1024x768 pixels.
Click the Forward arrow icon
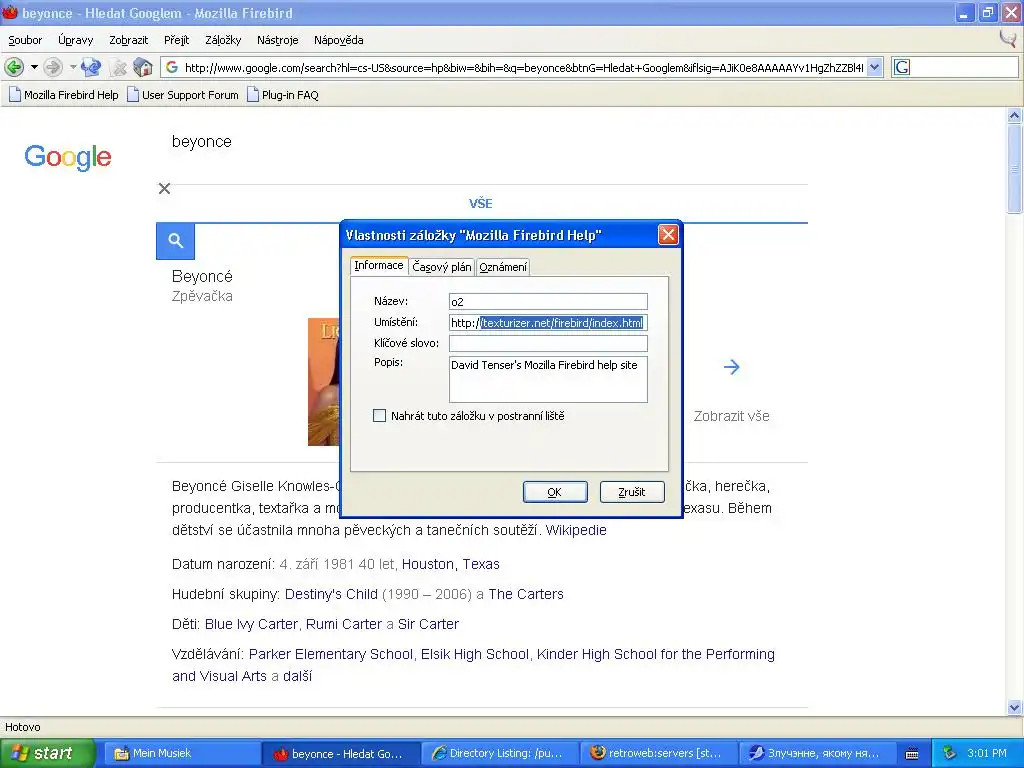pos(53,67)
